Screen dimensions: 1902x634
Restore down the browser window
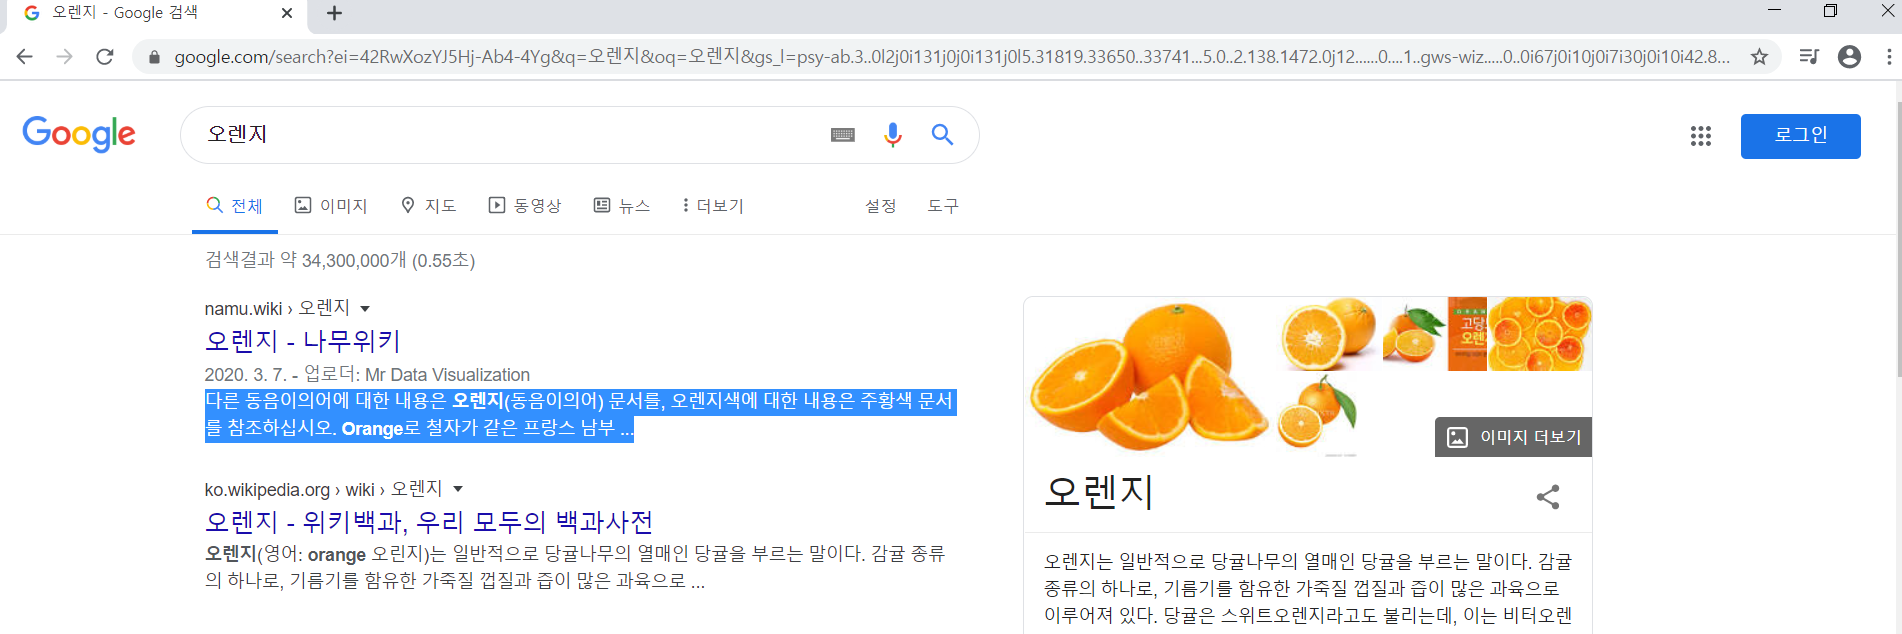coord(1830,11)
